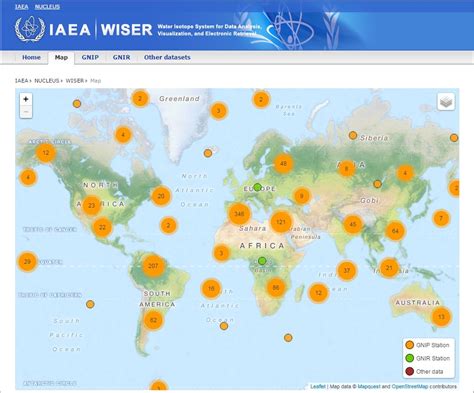The height and width of the screenshot is (393, 474).
Task: Open the Leaflet attribution link
Action: click(x=318, y=386)
